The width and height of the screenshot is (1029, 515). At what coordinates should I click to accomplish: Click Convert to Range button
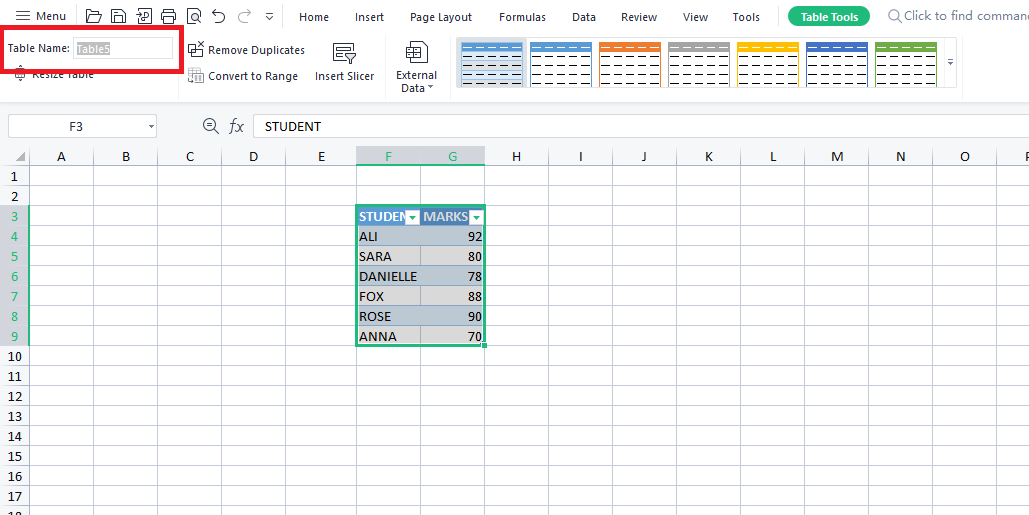243,76
